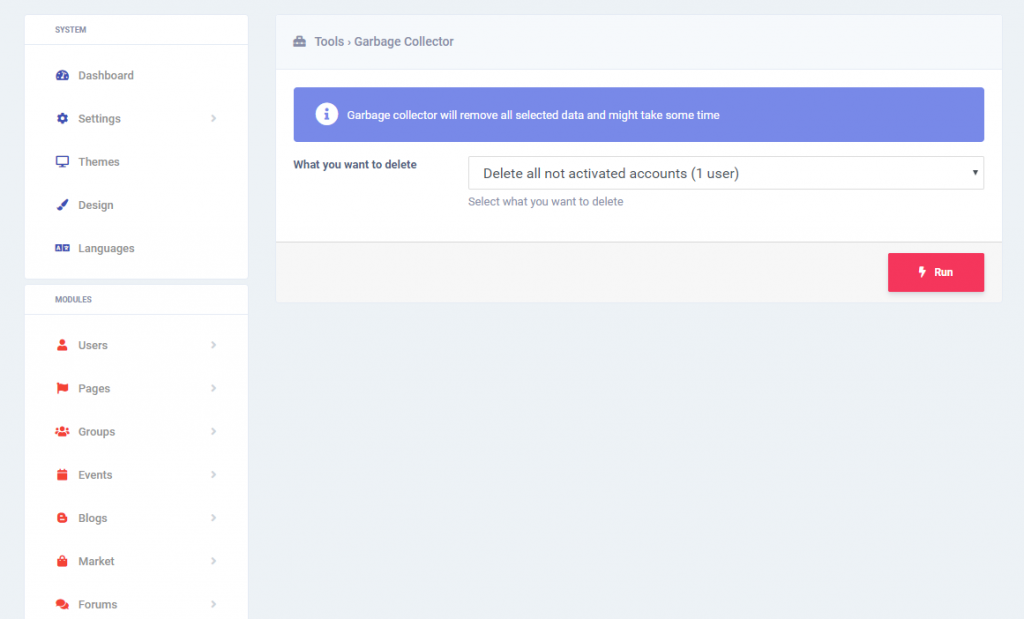Open the Forums menu item label
Image resolution: width=1024 pixels, height=619 pixels.
tap(98, 604)
